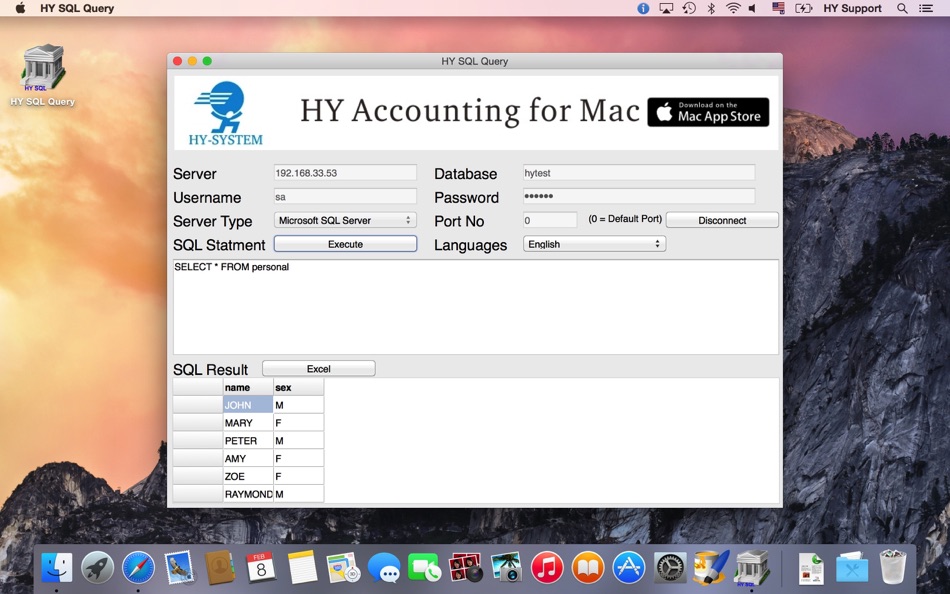Image resolution: width=950 pixels, height=594 pixels.
Task: Click the battery status icon
Action: (803, 8)
